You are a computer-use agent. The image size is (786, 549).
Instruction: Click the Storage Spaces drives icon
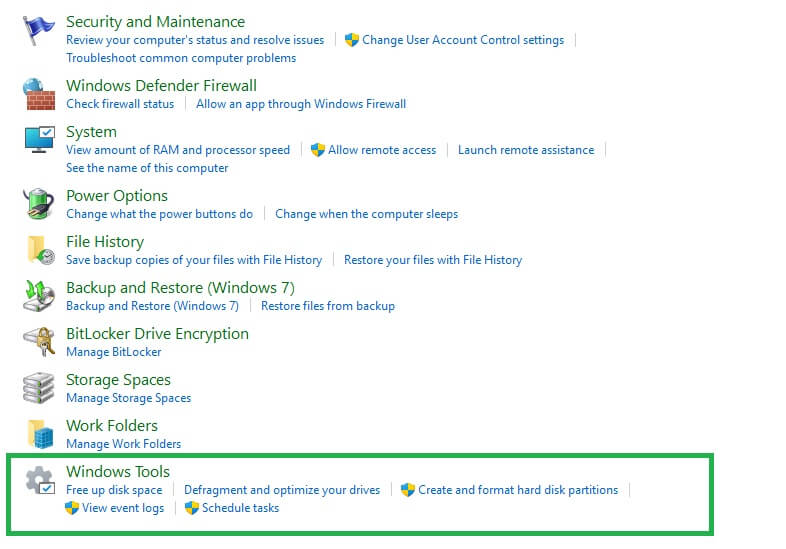(39, 388)
